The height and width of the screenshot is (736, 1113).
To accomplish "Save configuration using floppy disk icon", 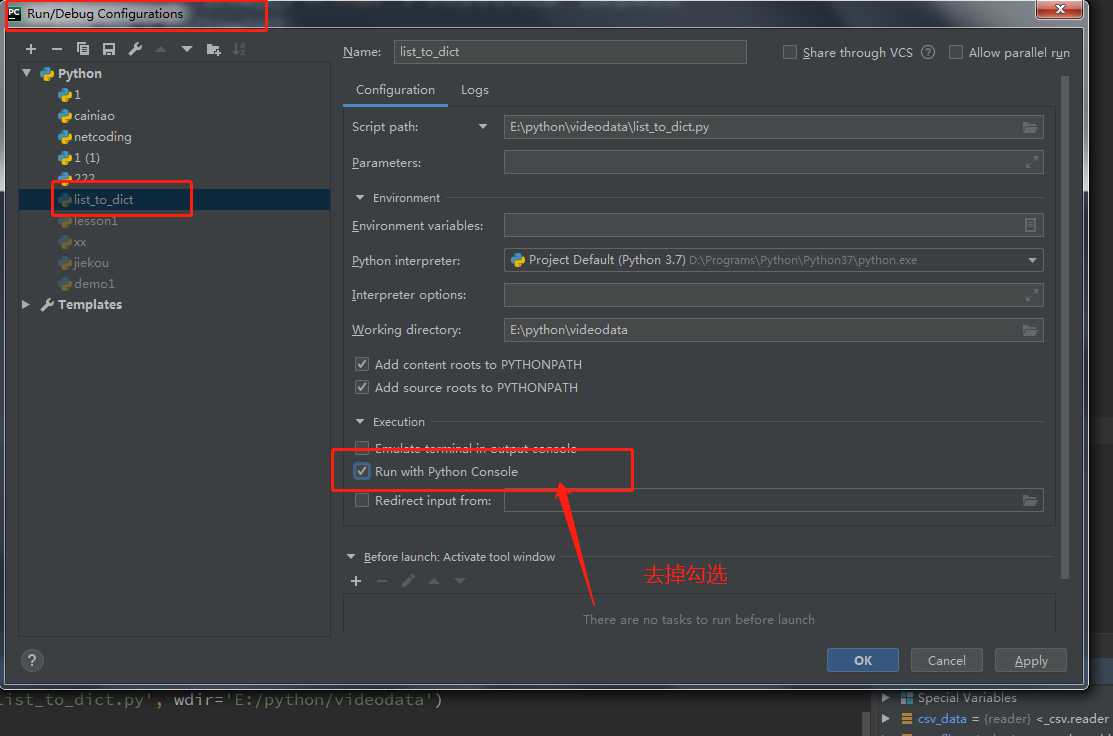I will pyautogui.click(x=109, y=49).
